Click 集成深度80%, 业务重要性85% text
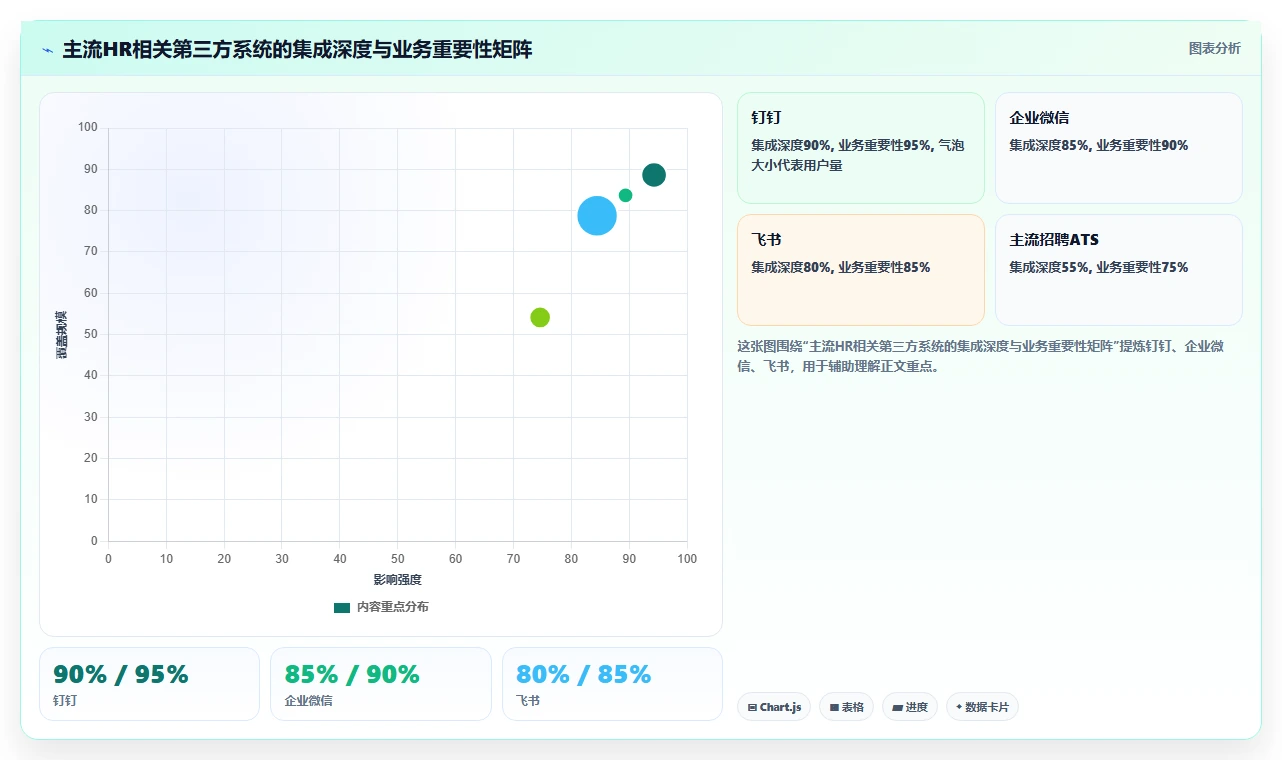 coord(841,267)
